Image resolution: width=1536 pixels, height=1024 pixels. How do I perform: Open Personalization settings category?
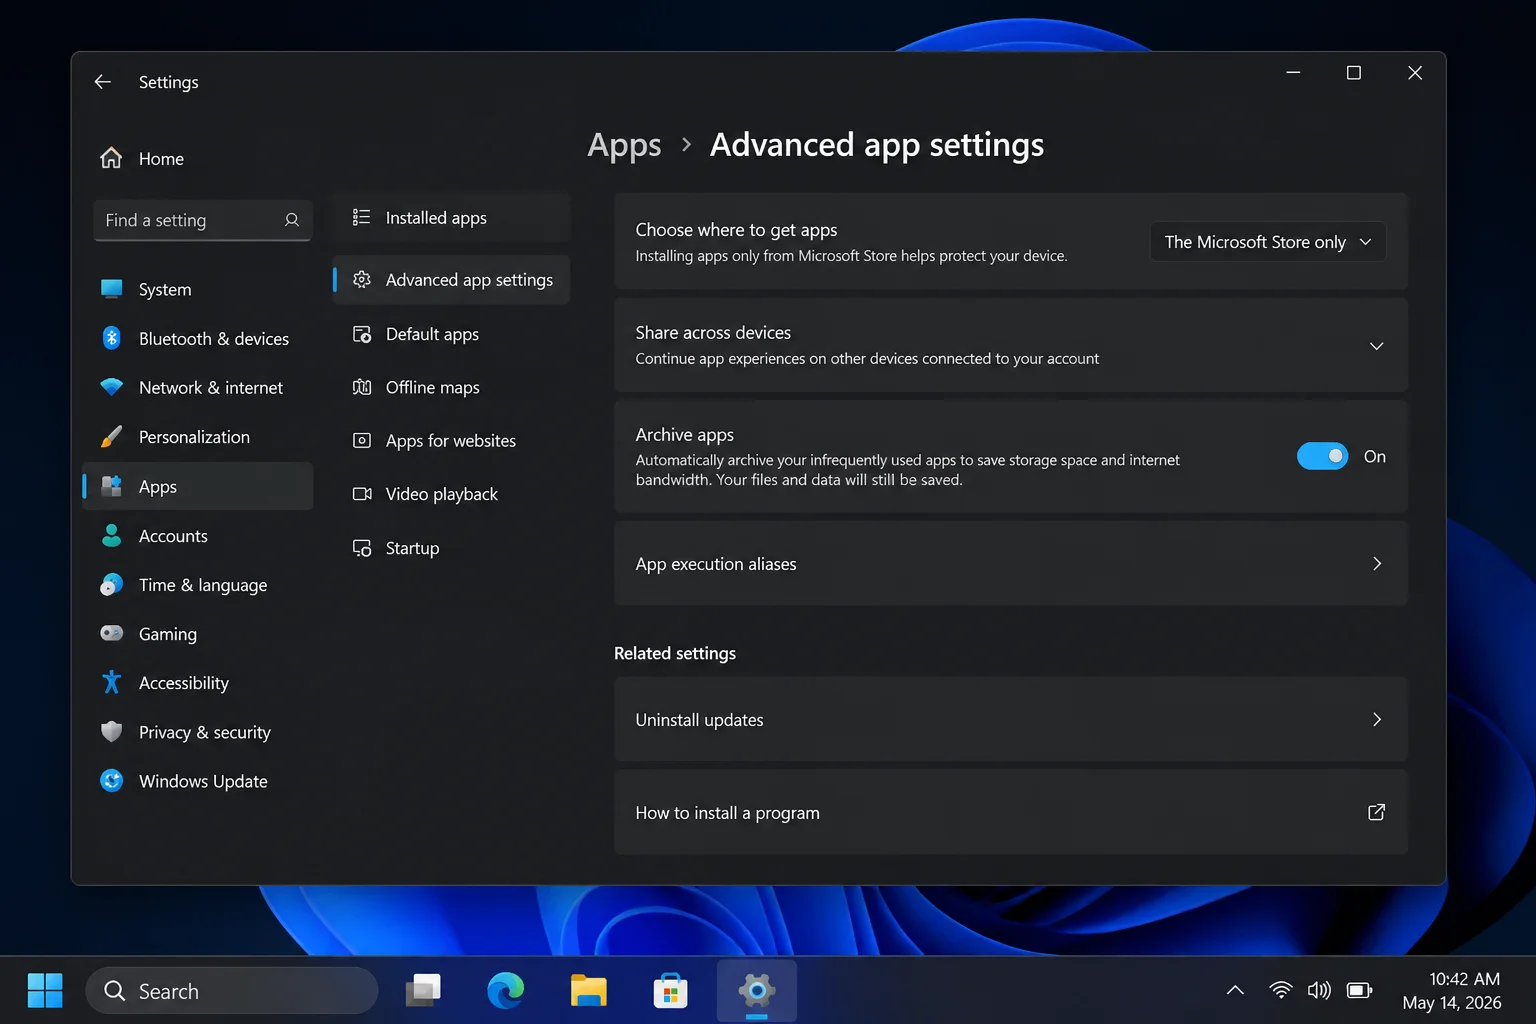[198, 437]
